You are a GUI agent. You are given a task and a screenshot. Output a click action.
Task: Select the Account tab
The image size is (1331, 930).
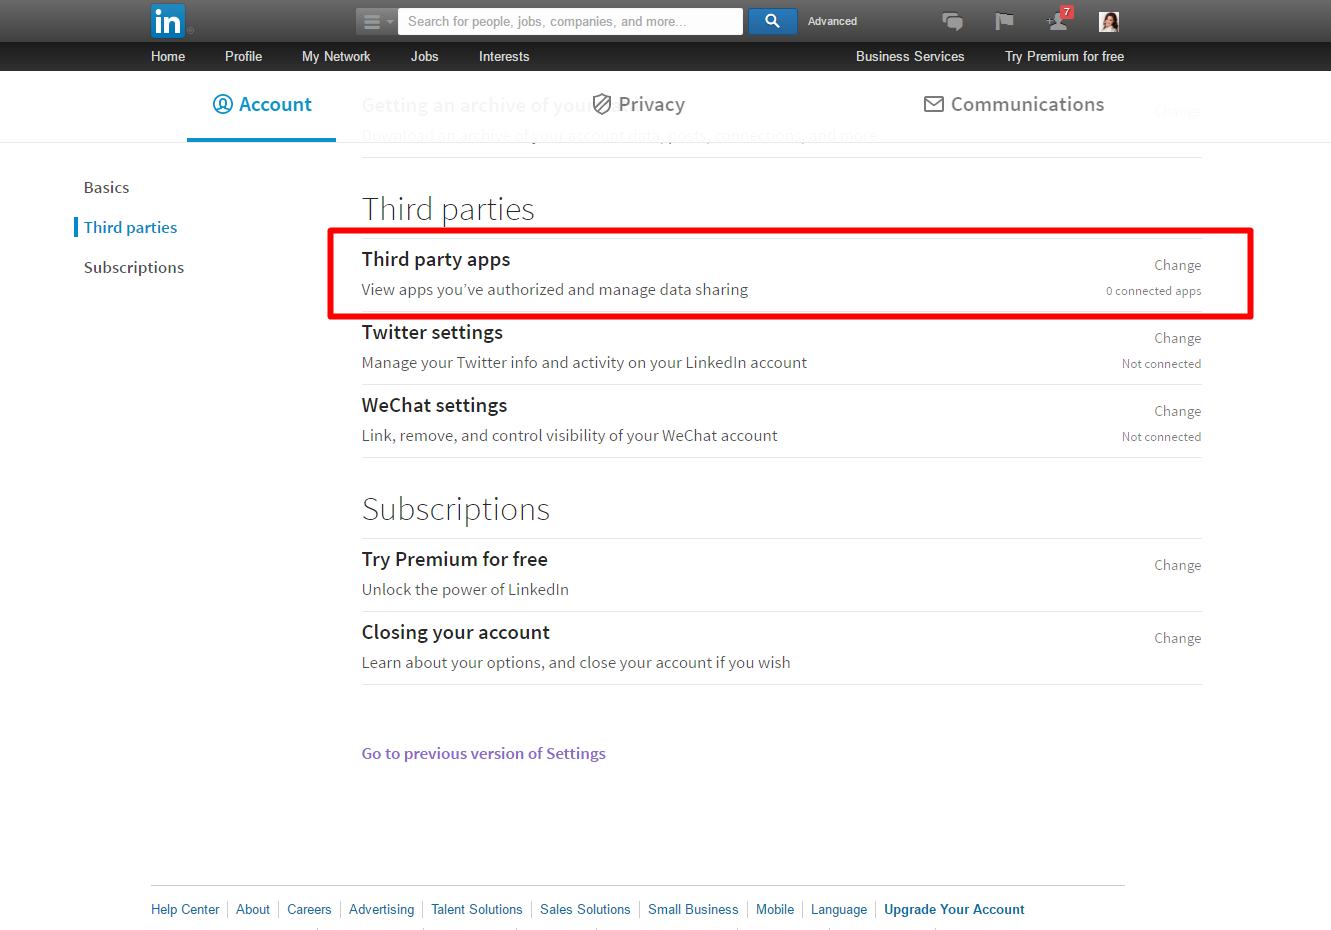coord(262,104)
